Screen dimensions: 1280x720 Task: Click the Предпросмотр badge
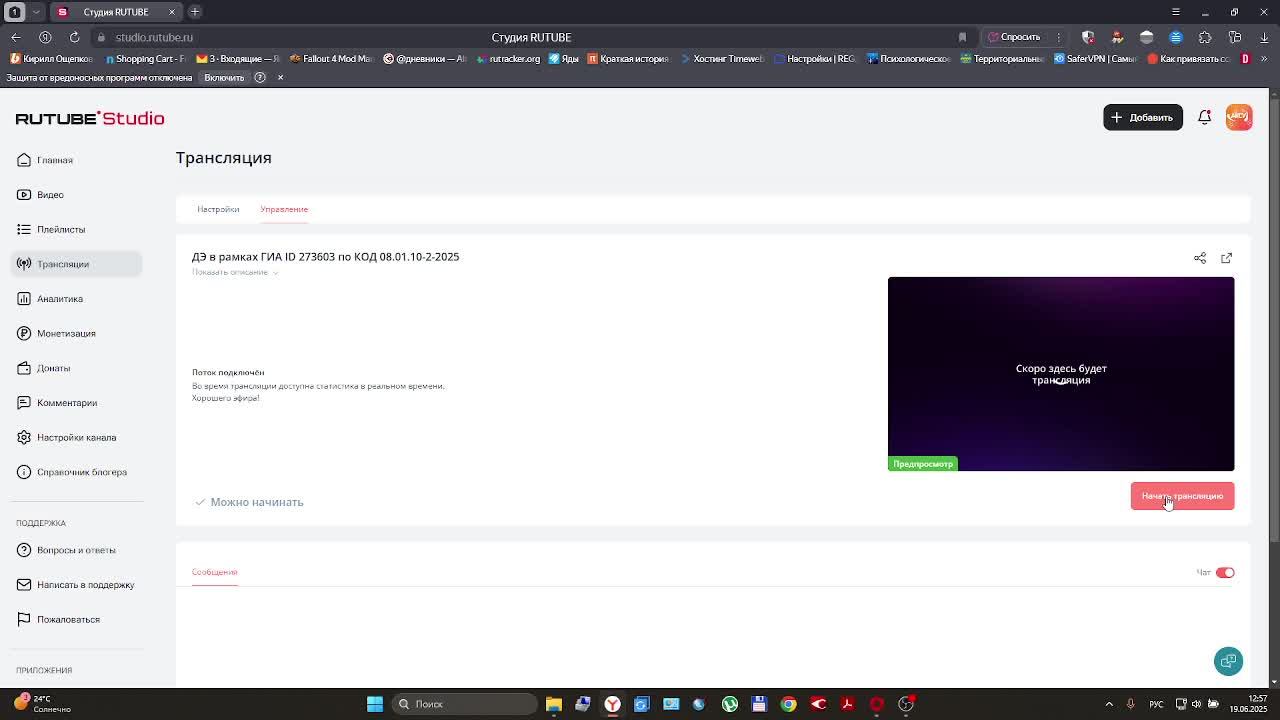pos(923,464)
